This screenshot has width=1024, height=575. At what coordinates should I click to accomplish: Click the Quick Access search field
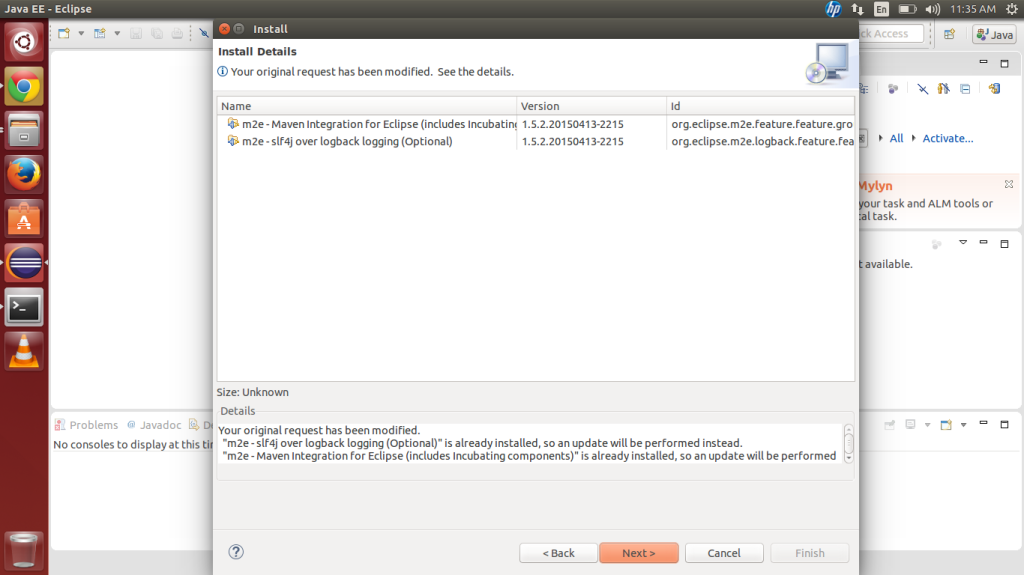coord(891,33)
